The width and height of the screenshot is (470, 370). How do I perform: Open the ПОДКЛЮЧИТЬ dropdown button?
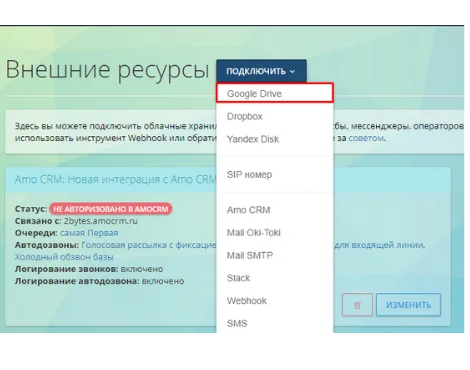261,71
